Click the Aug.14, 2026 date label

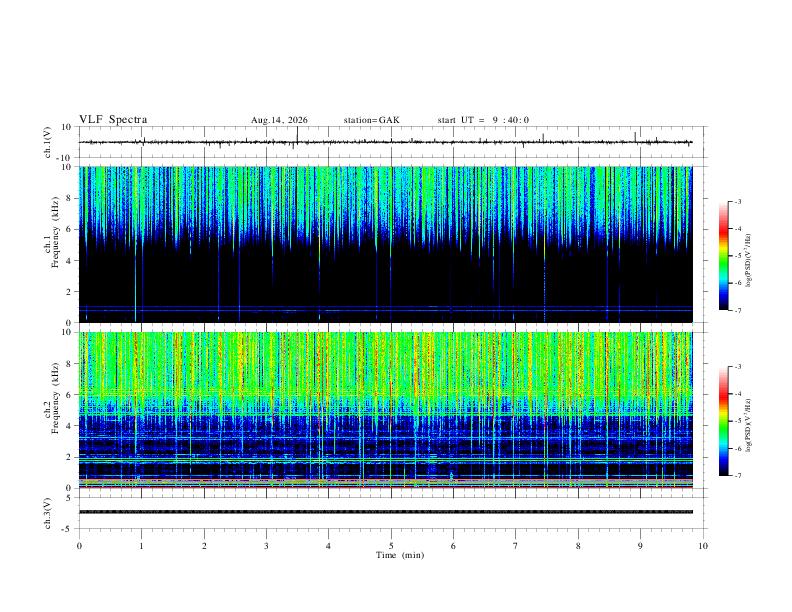click(x=279, y=120)
